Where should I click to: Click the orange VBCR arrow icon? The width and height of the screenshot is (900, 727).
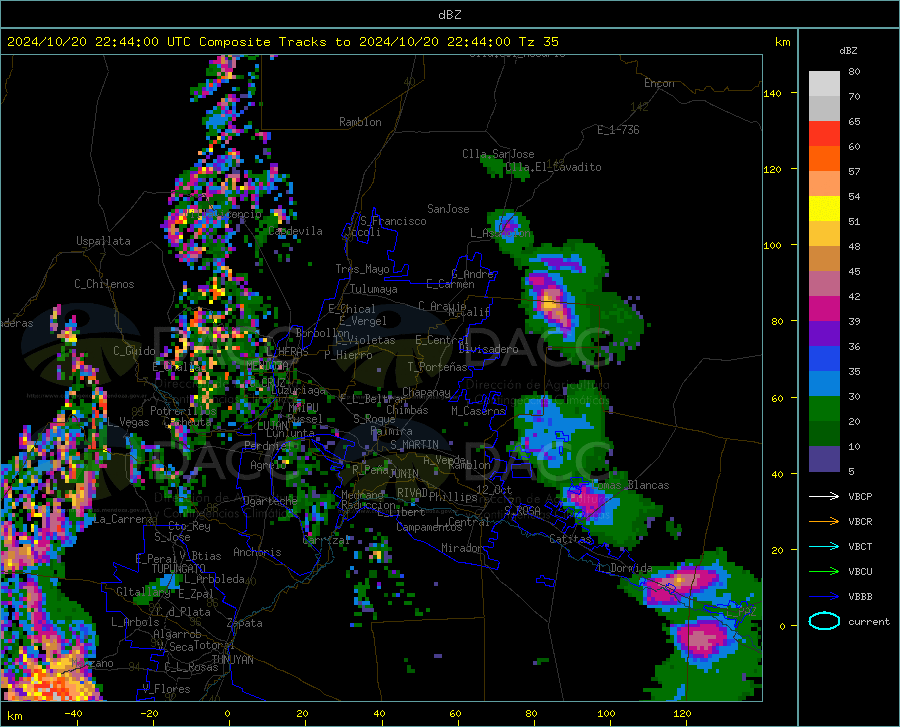click(x=823, y=521)
